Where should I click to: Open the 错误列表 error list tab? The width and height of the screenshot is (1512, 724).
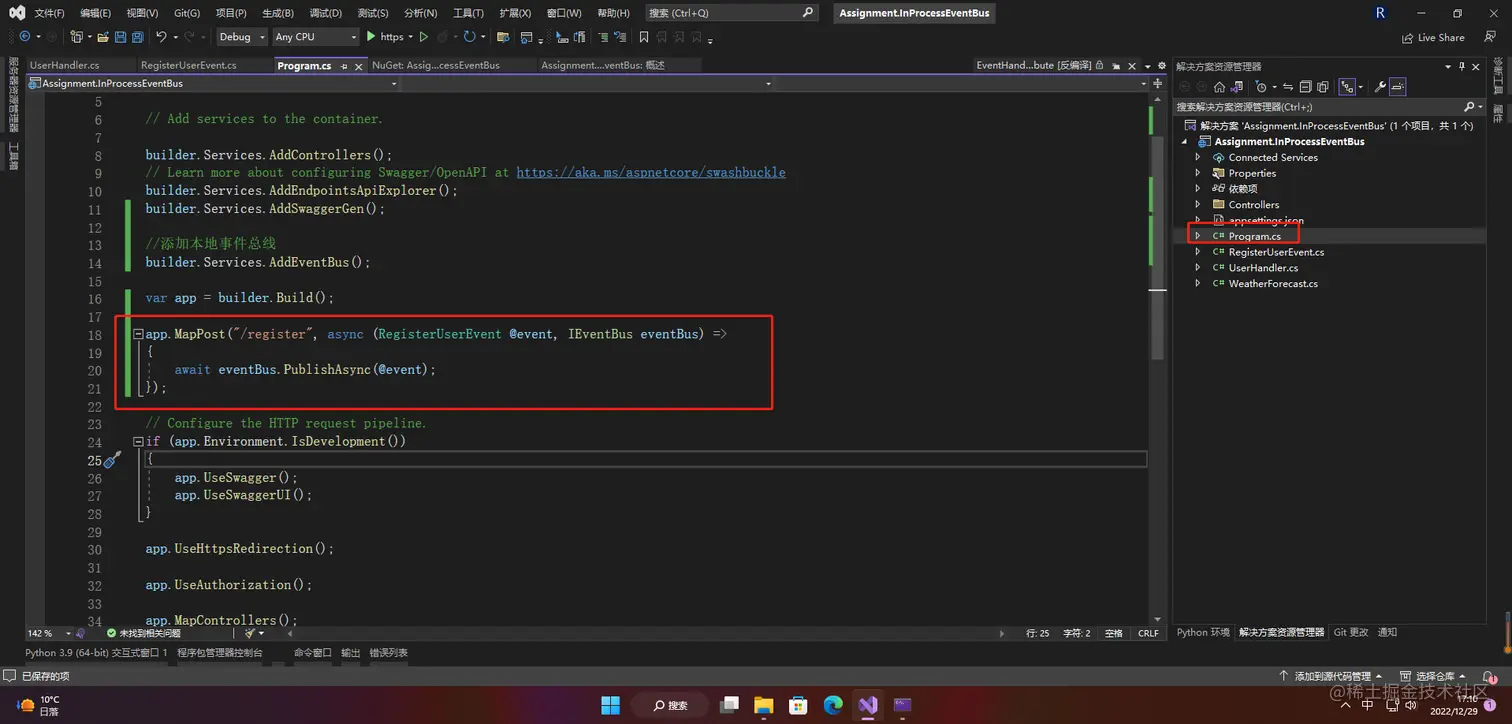tap(388, 652)
